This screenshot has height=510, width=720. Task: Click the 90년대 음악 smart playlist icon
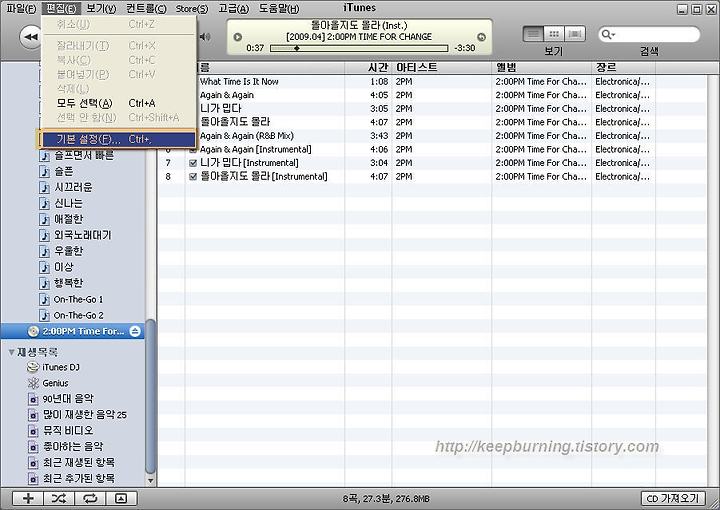click(33, 399)
